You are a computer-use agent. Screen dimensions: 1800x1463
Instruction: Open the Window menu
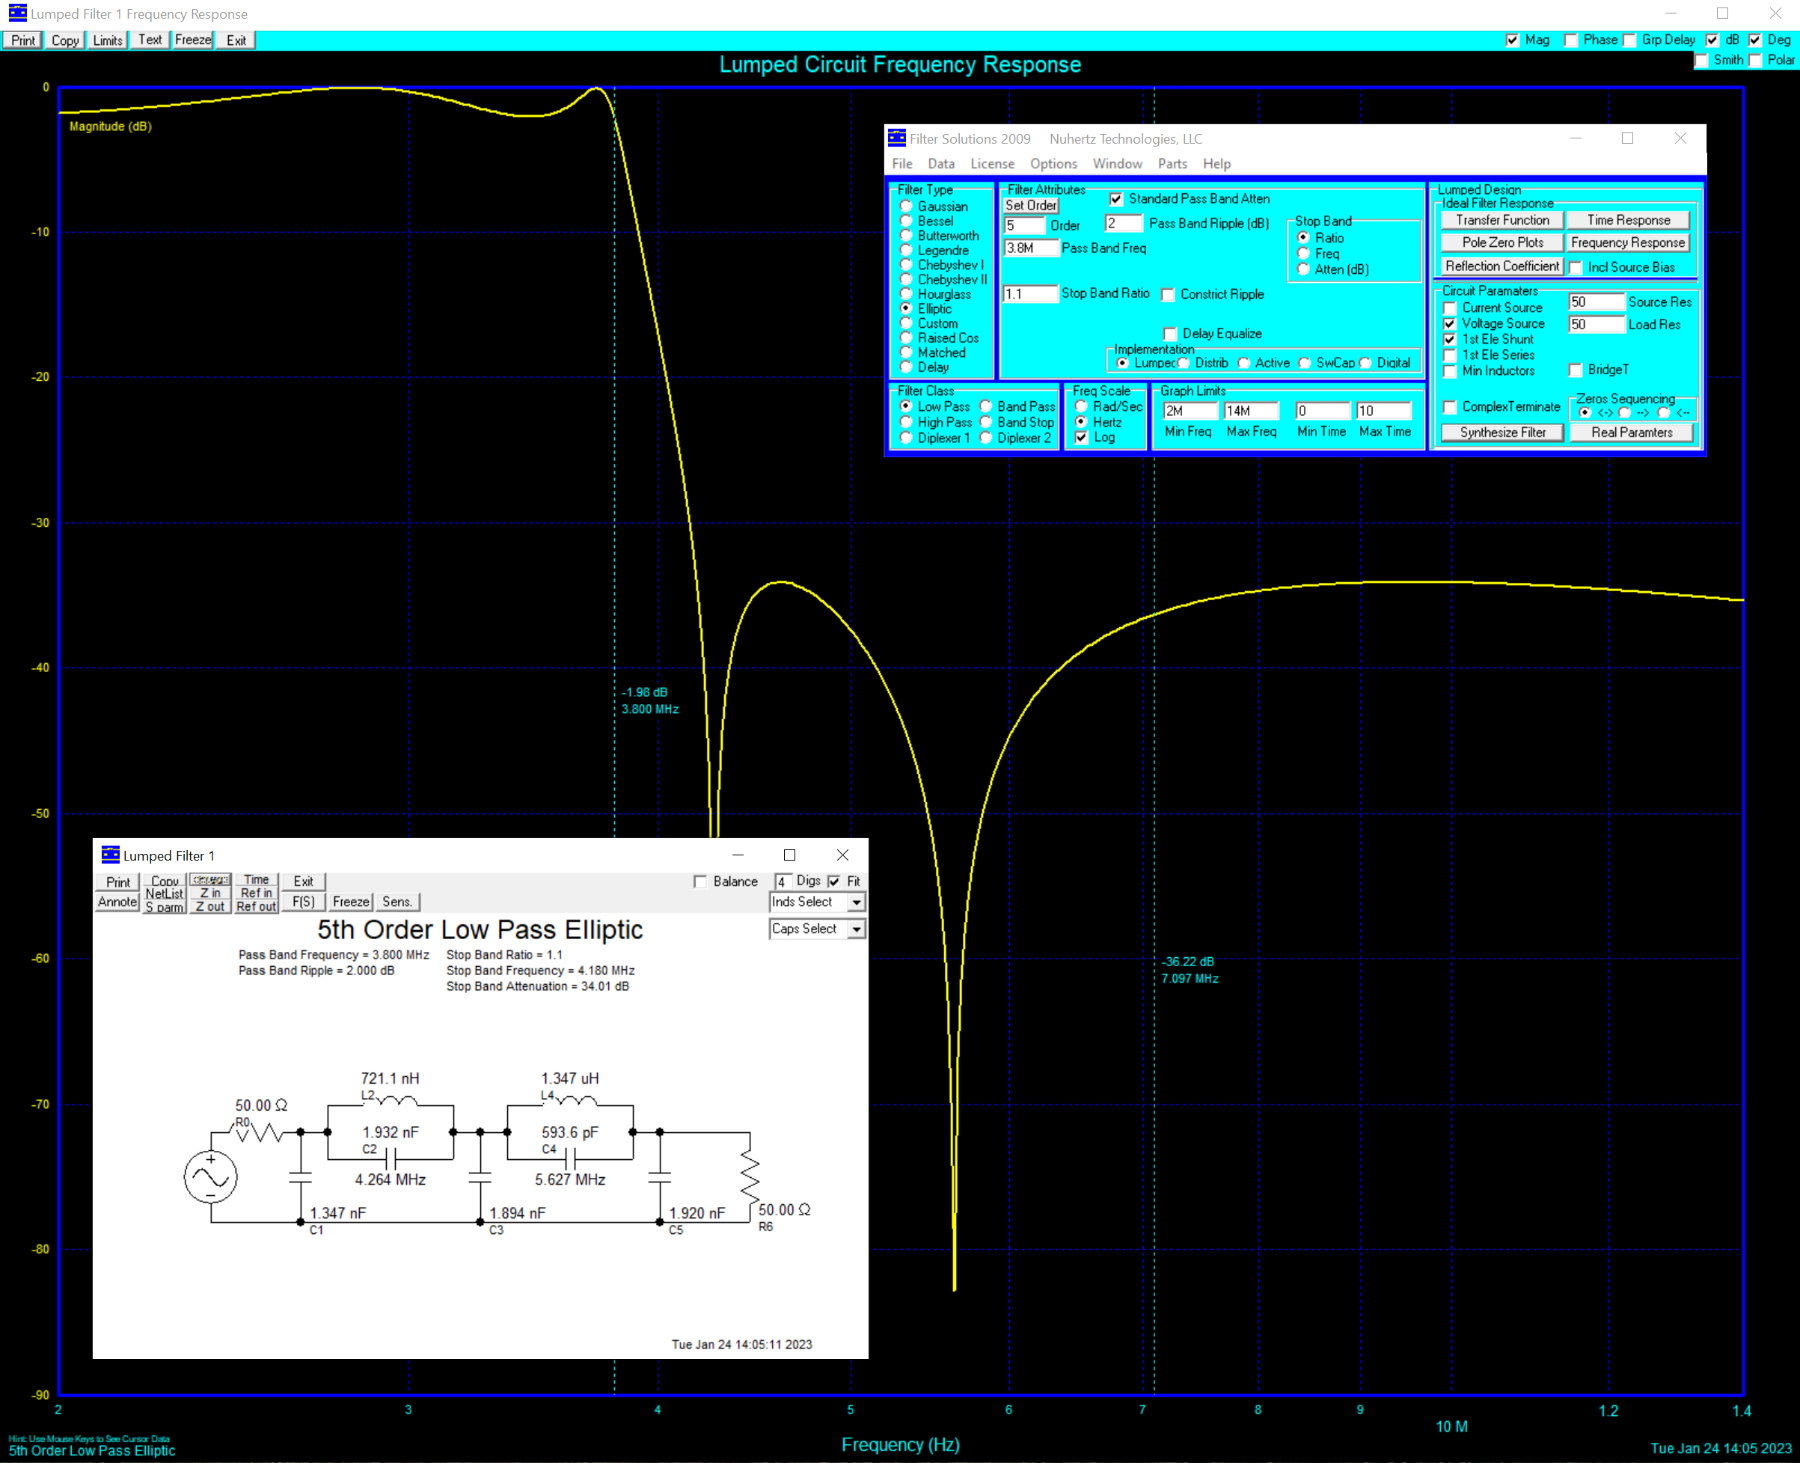1117,164
